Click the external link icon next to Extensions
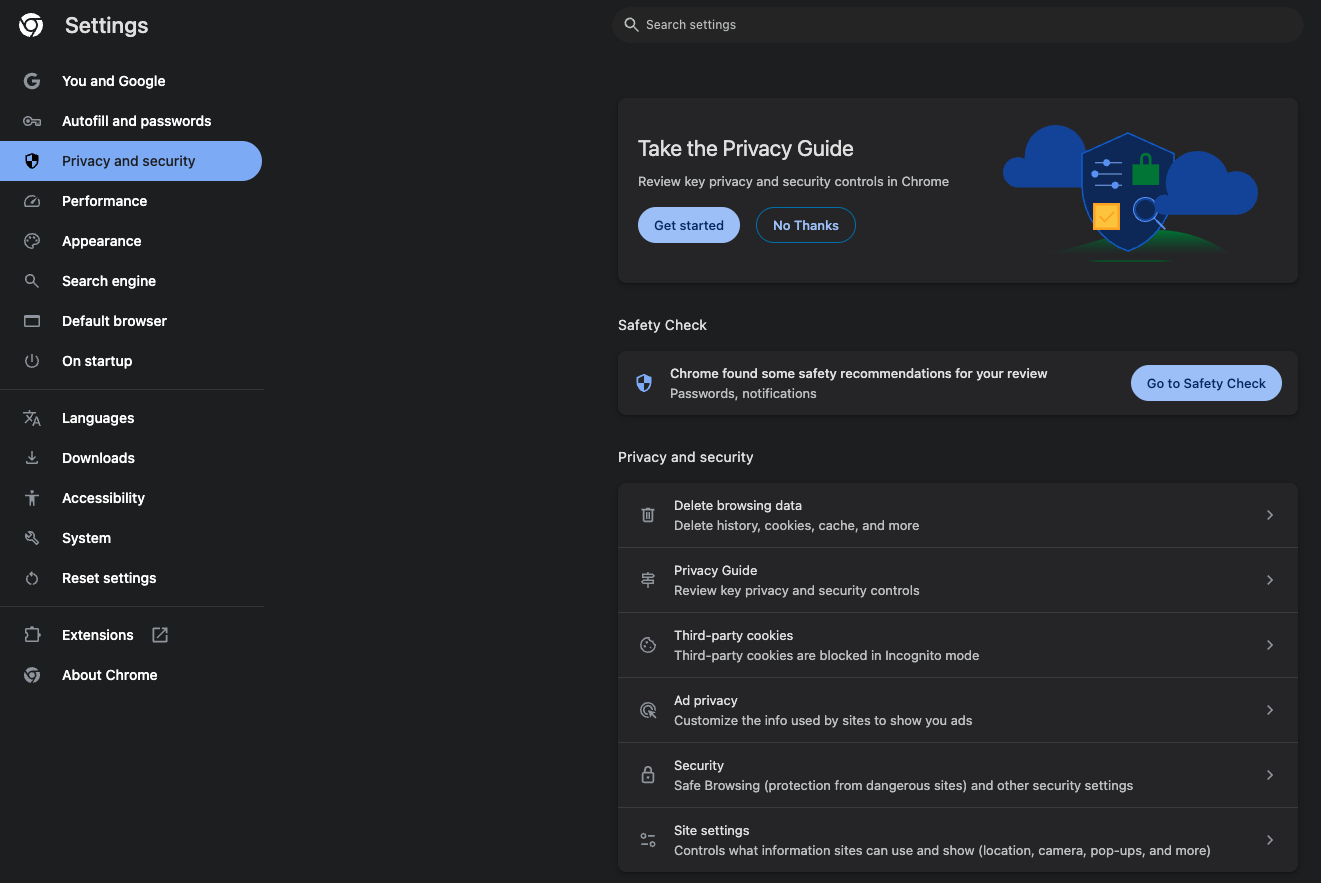This screenshot has height=883, width=1321. [x=160, y=635]
